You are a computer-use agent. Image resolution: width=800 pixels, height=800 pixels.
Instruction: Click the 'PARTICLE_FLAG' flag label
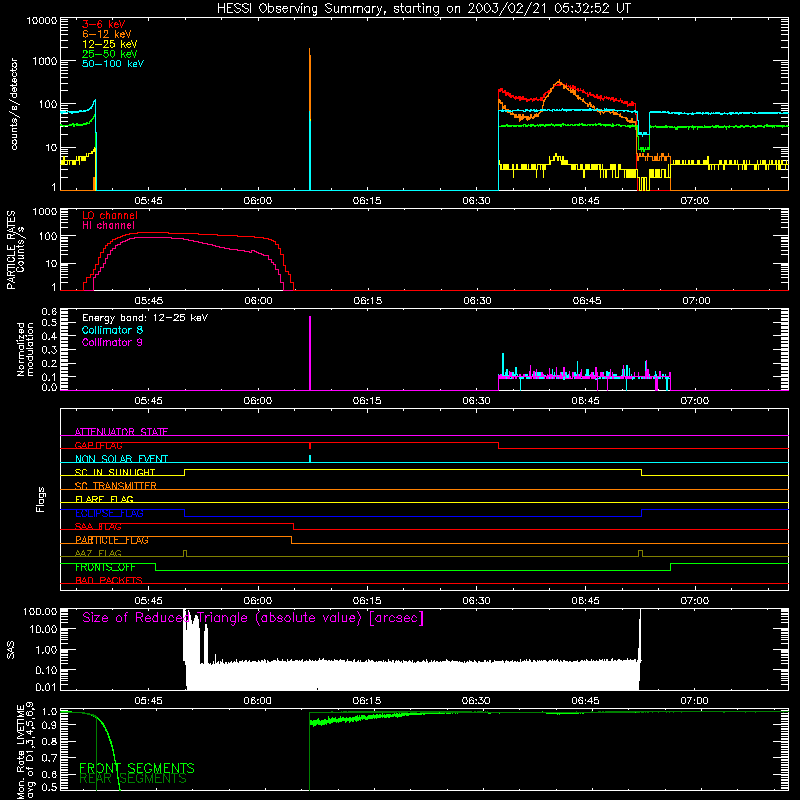tap(112, 540)
